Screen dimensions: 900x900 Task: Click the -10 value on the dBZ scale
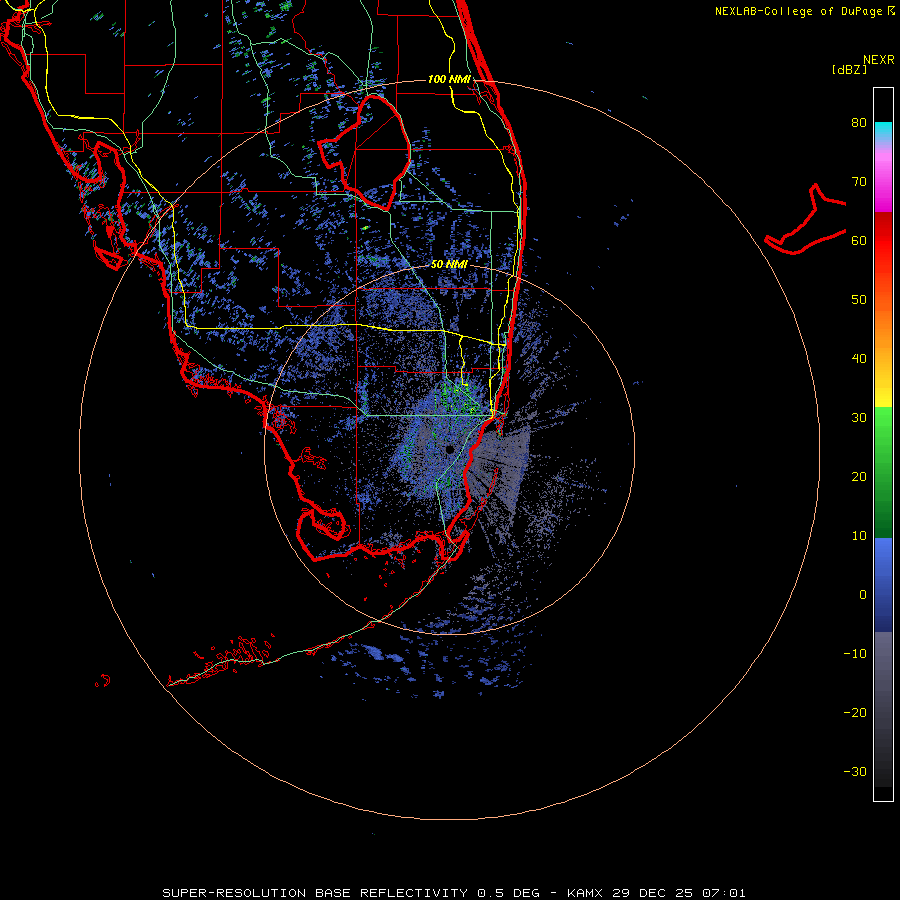tap(855, 654)
